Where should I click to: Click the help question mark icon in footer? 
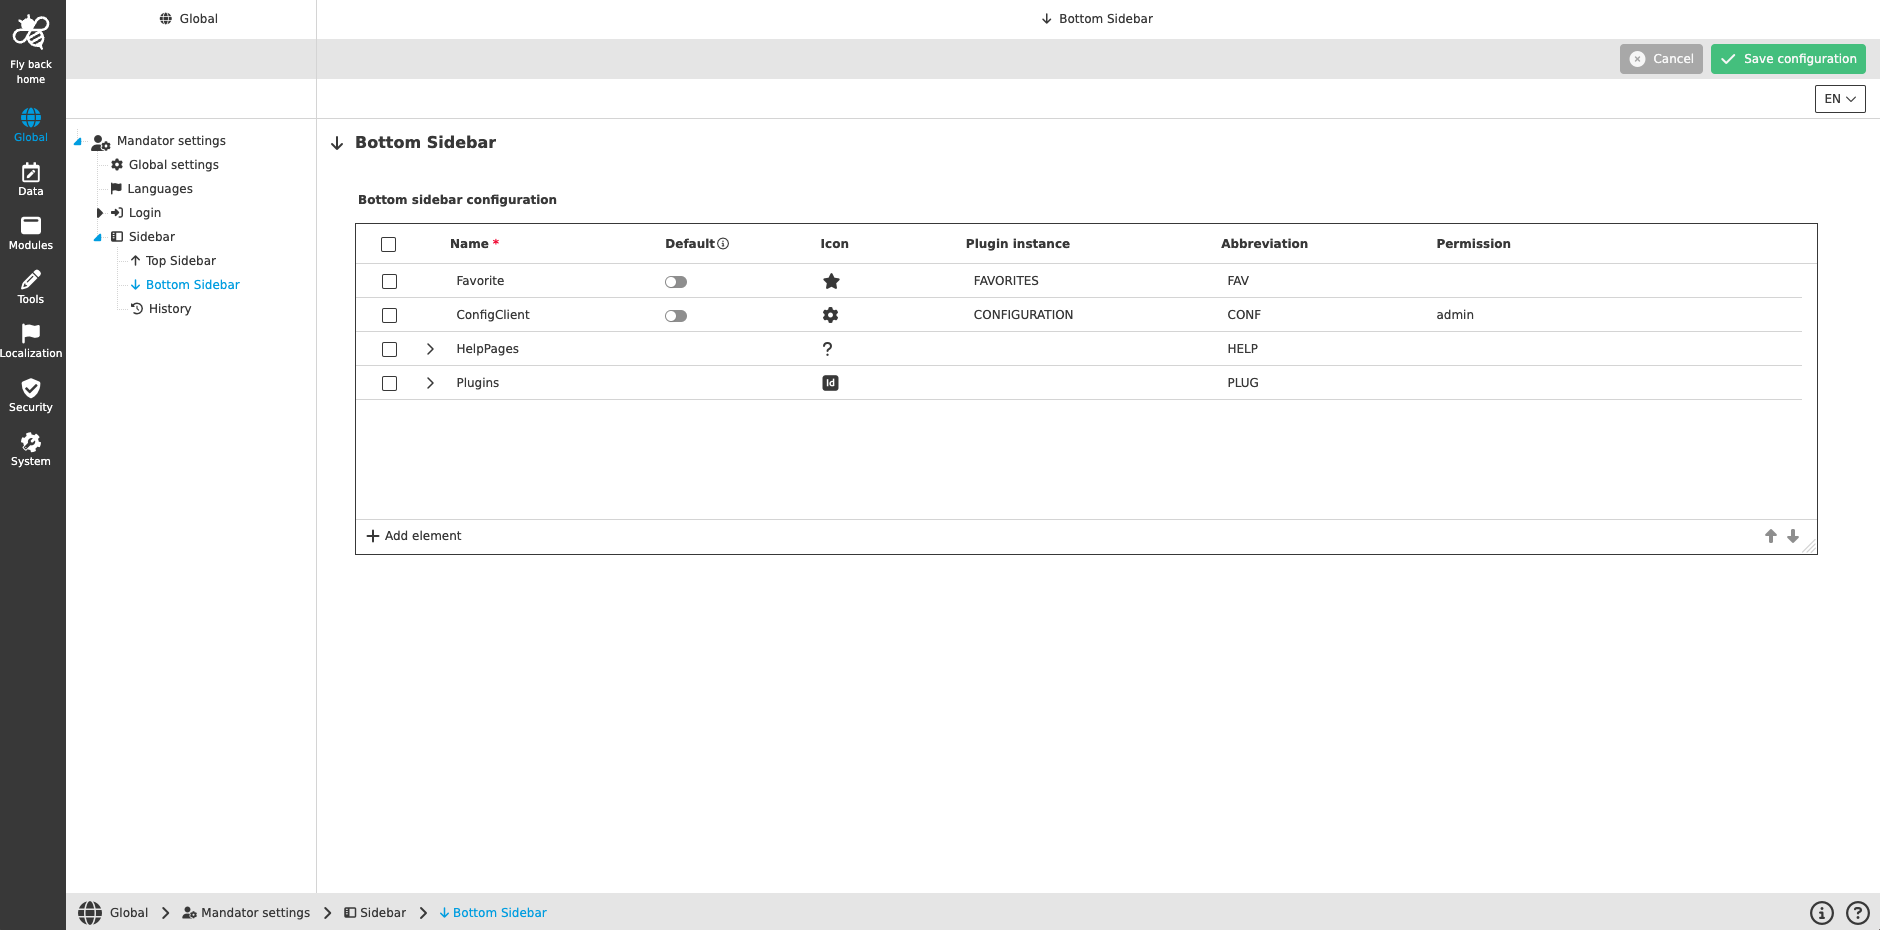pyautogui.click(x=1857, y=913)
